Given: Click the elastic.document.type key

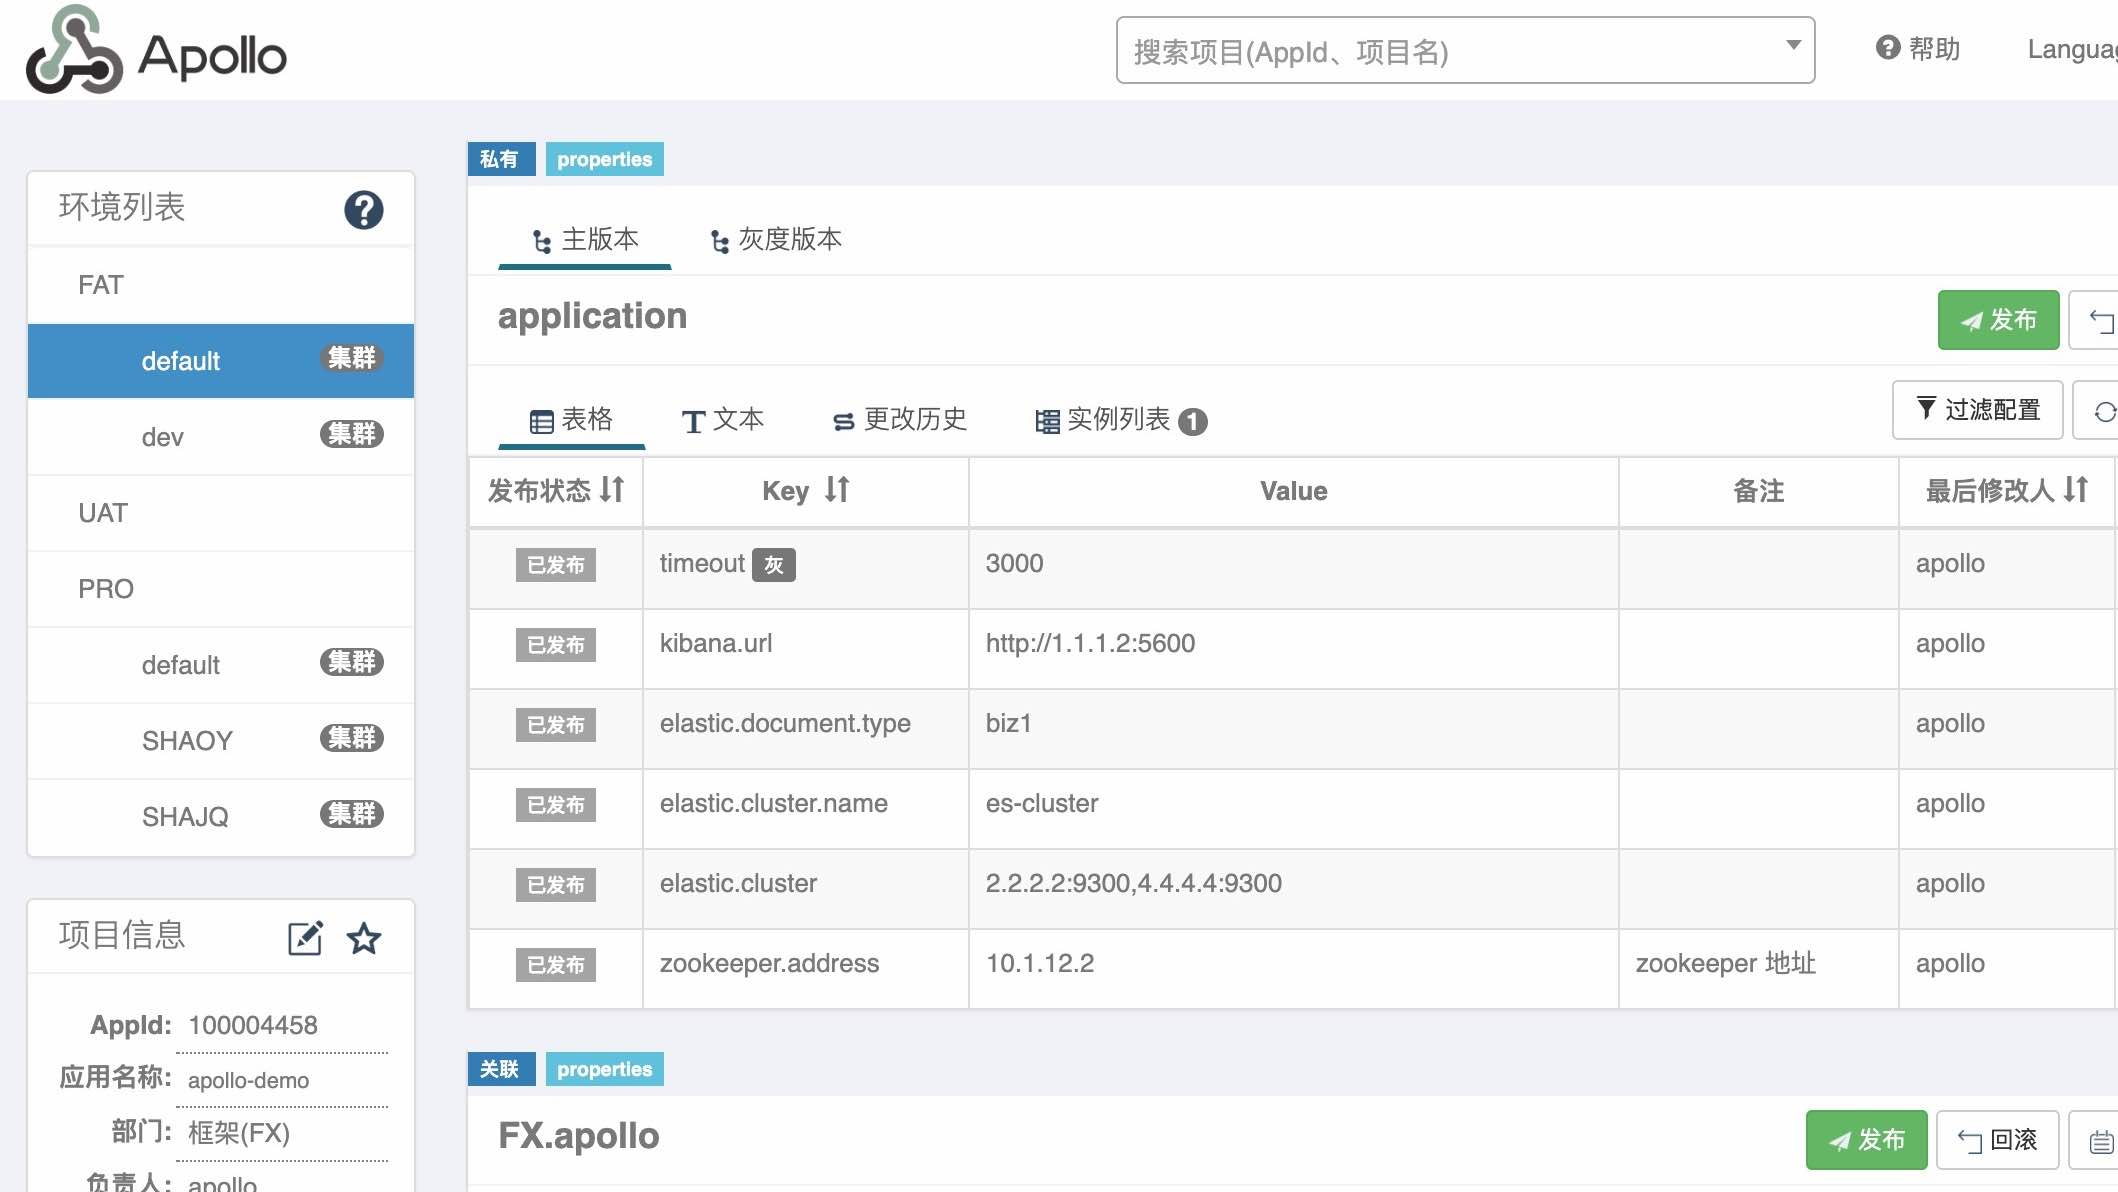Looking at the screenshot, I should click(785, 723).
